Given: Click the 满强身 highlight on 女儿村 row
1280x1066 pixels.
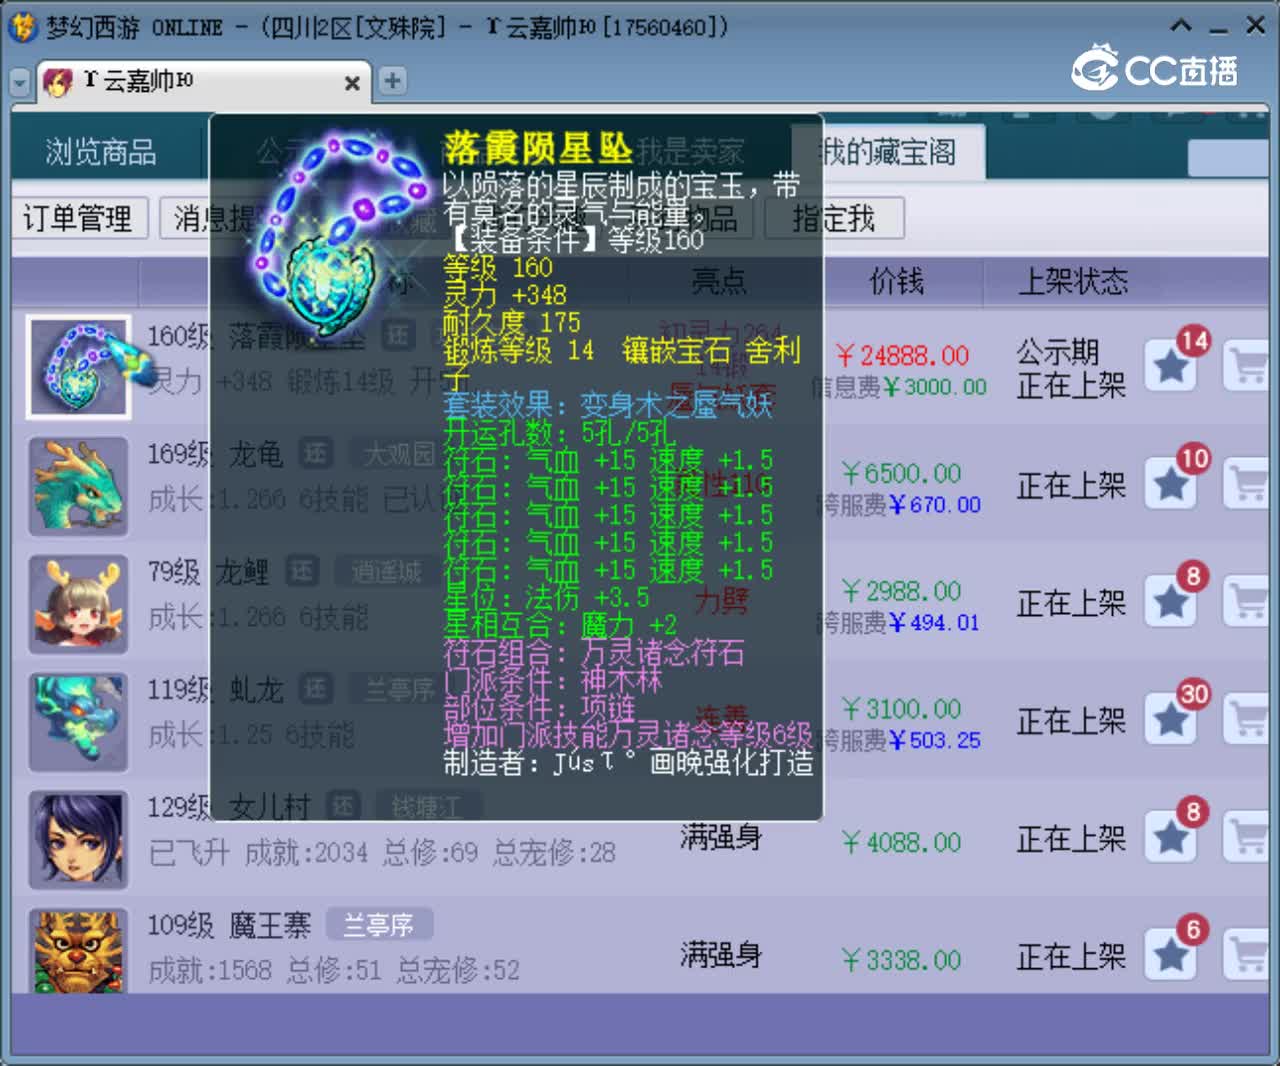Looking at the screenshot, I should 721,838.
